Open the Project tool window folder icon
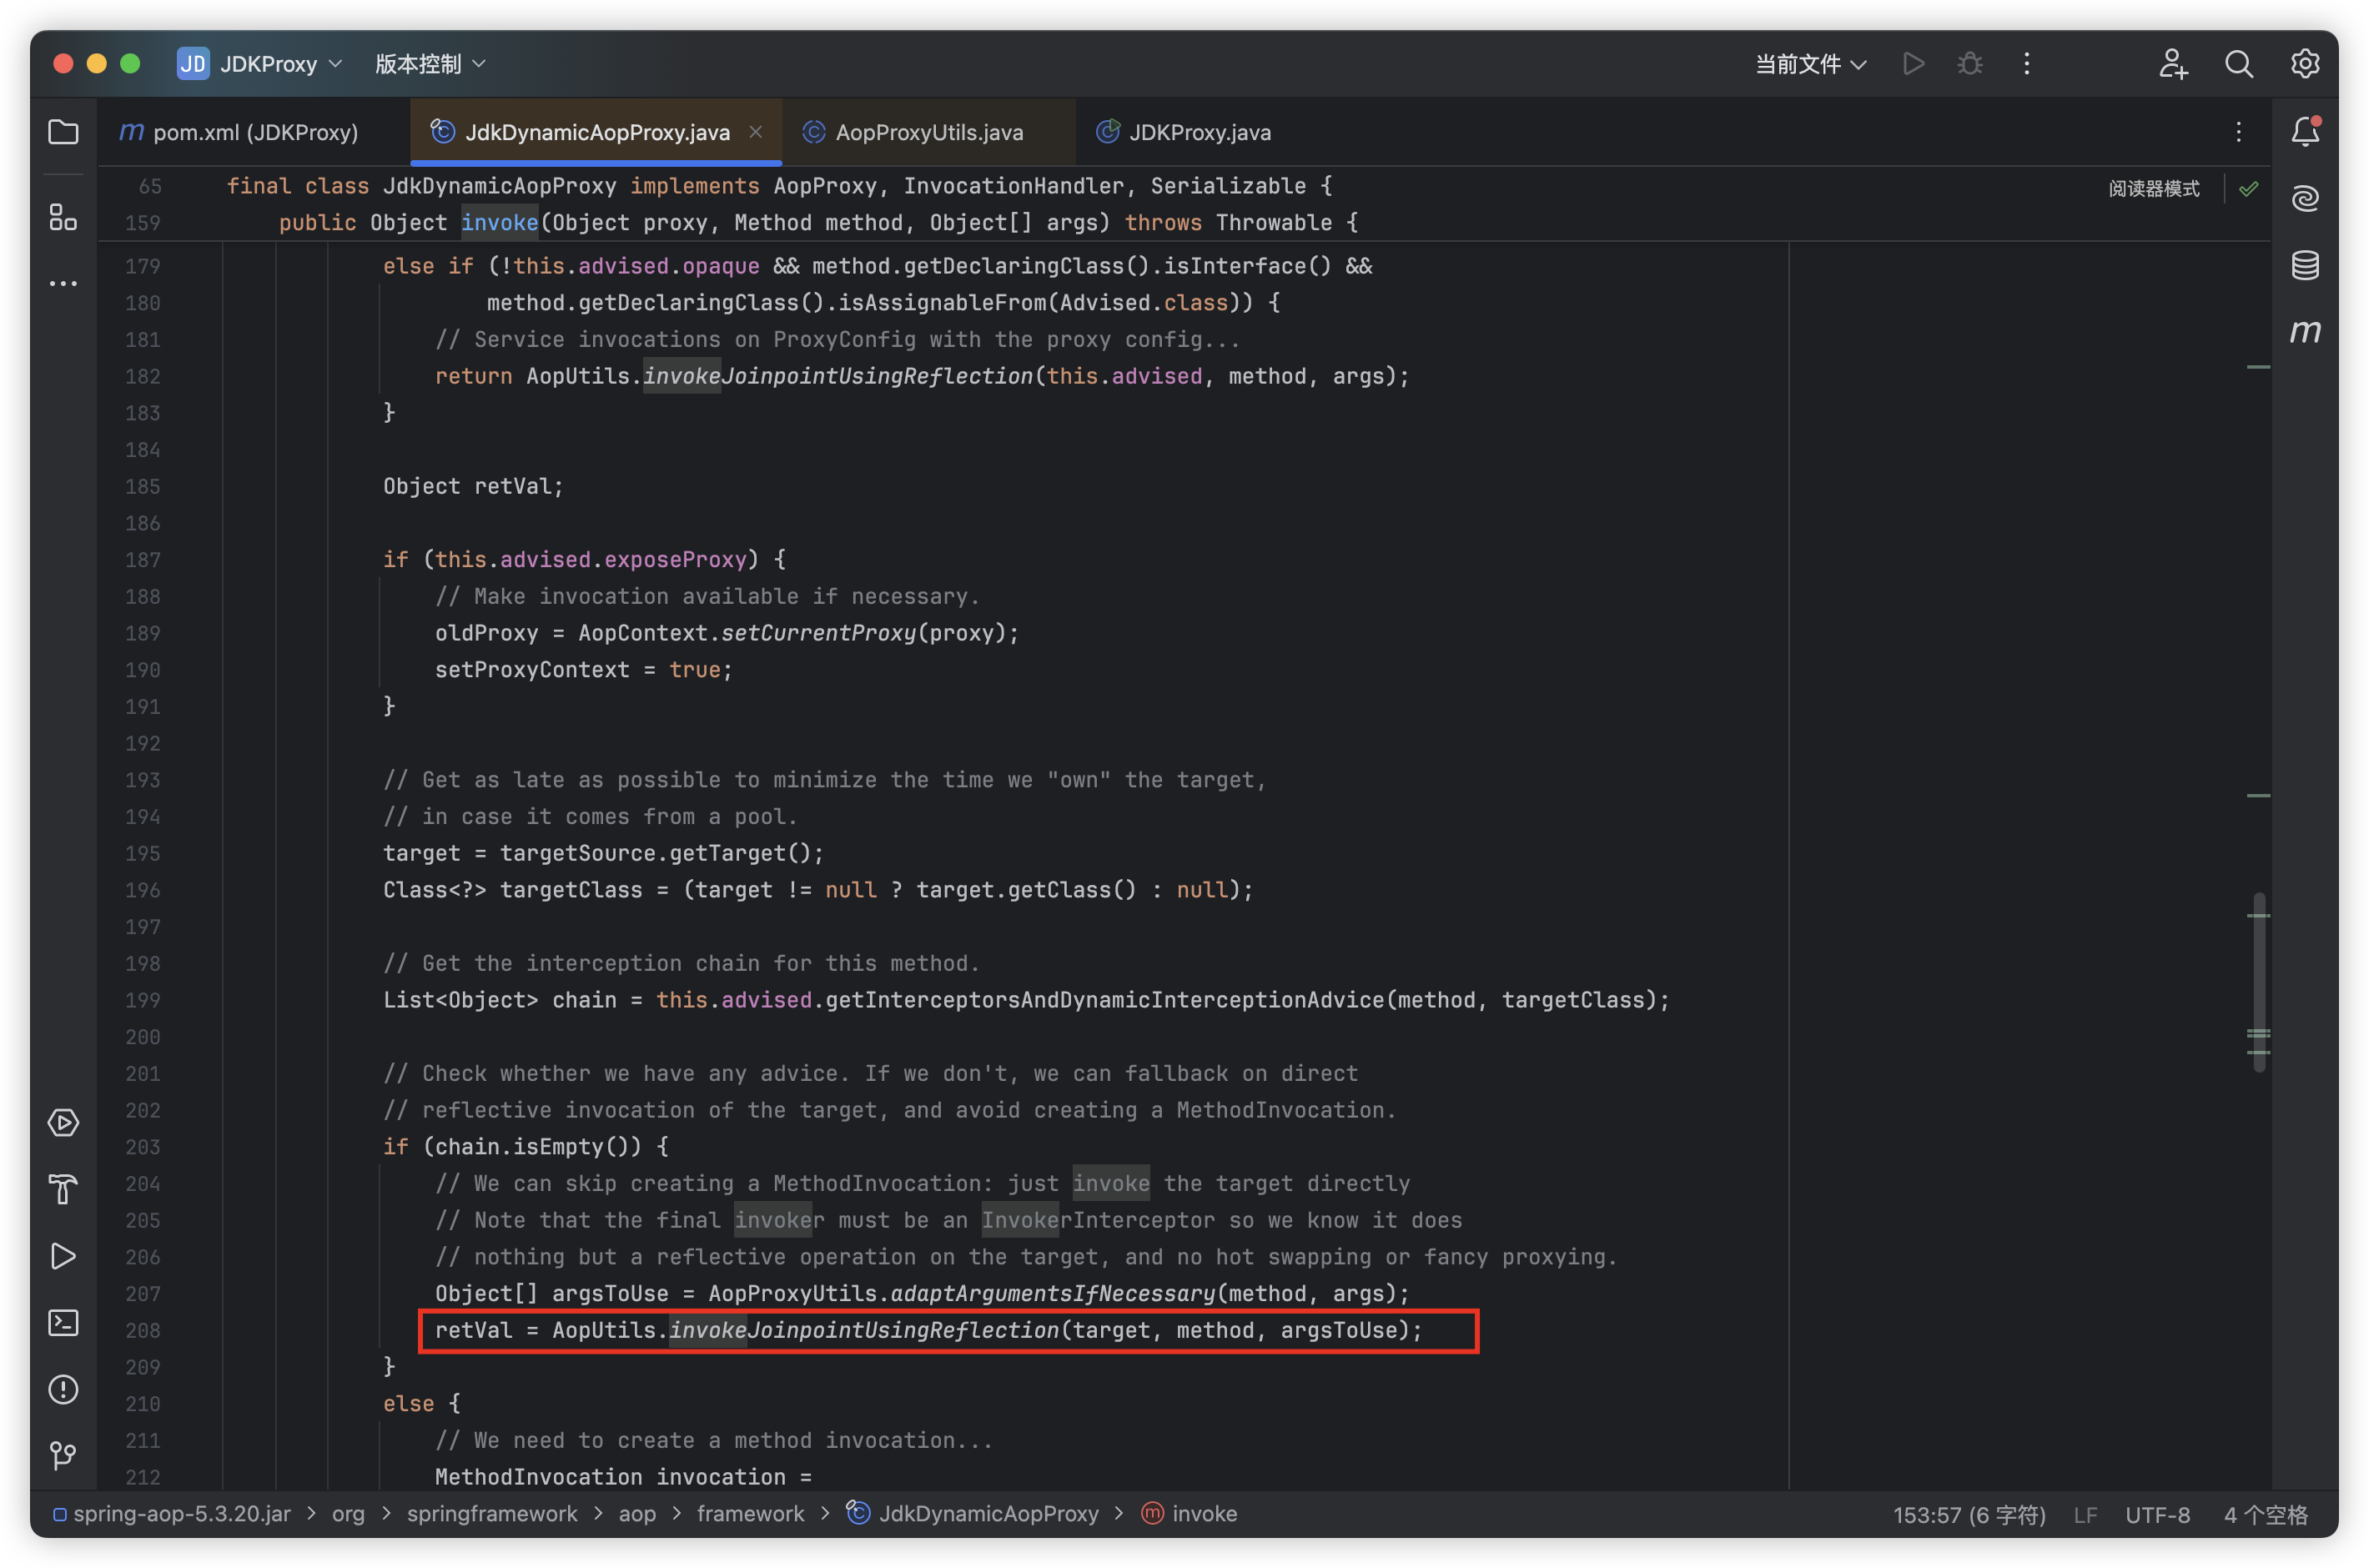The image size is (2369, 1568). point(63,132)
